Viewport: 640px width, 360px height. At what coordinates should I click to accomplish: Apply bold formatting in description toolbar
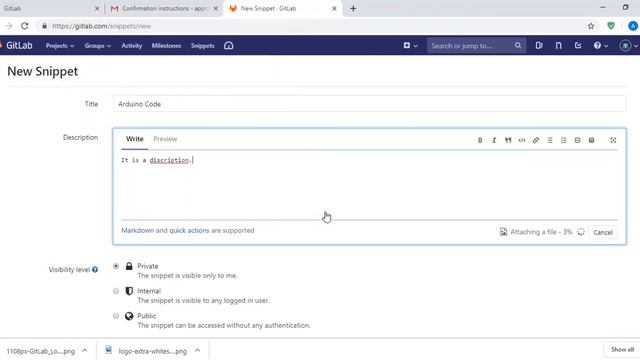pyautogui.click(x=480, y=140)
